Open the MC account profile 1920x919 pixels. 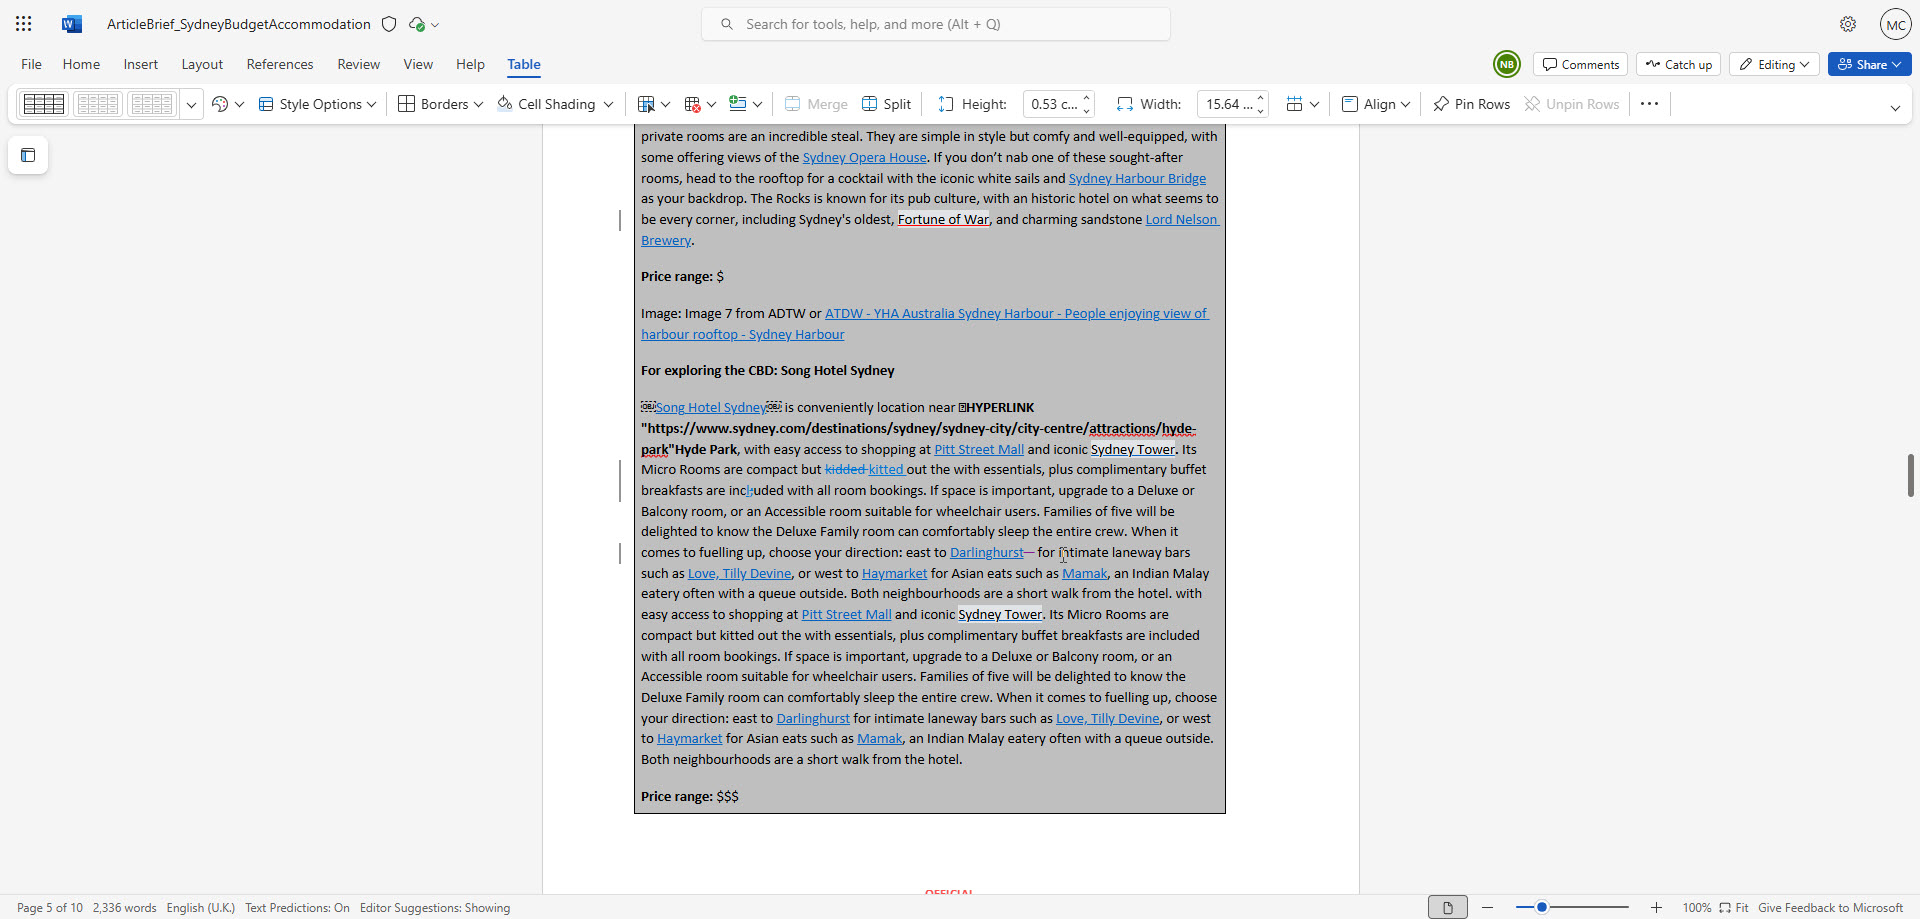click(x=1895, y=24)
